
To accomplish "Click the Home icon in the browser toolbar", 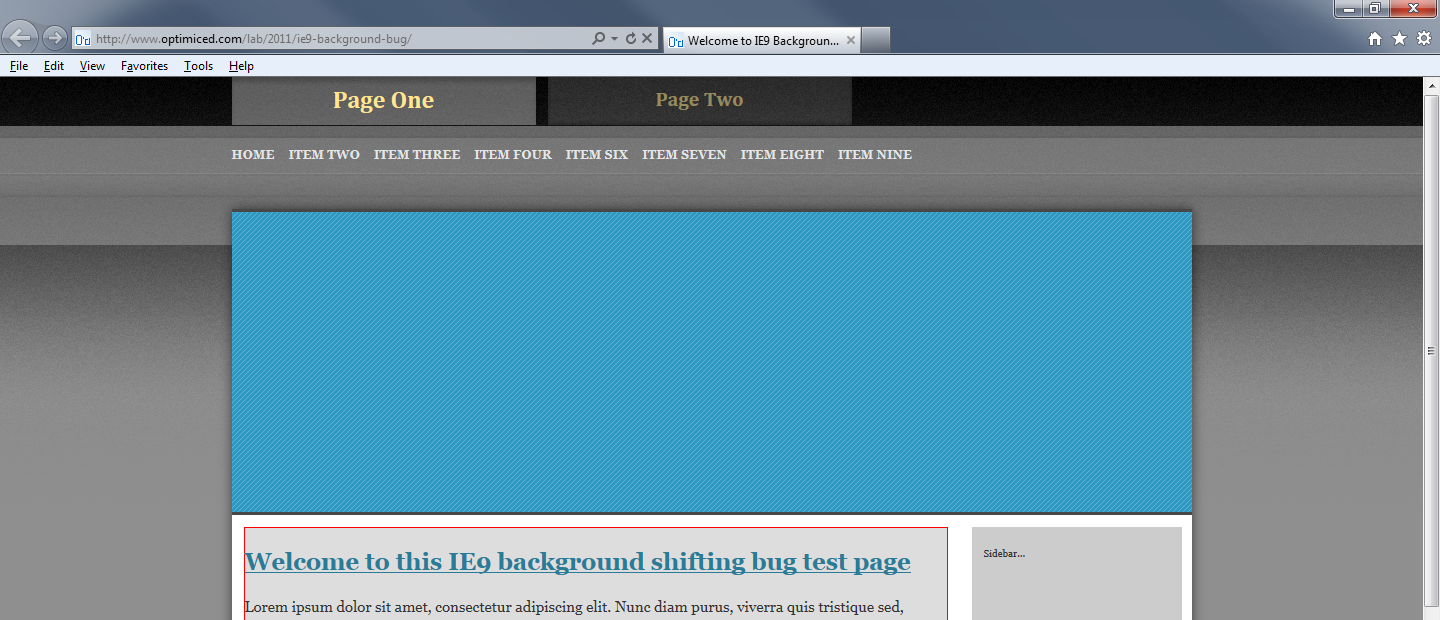I will [1375, 38].
